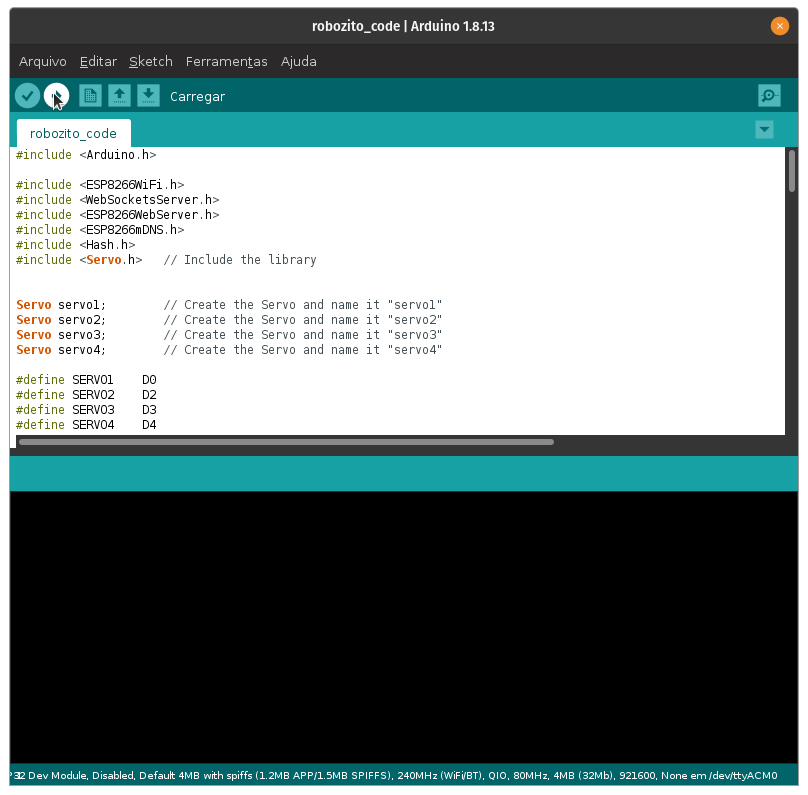
Task: Click the orange 'Servo' in the include line
Action: [104, 260]
